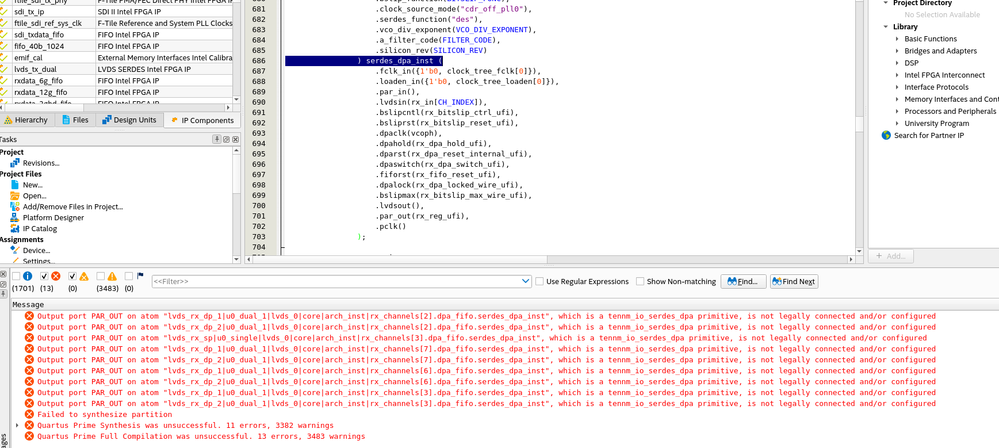Collapse the Project Directory node

coord(886,3)
